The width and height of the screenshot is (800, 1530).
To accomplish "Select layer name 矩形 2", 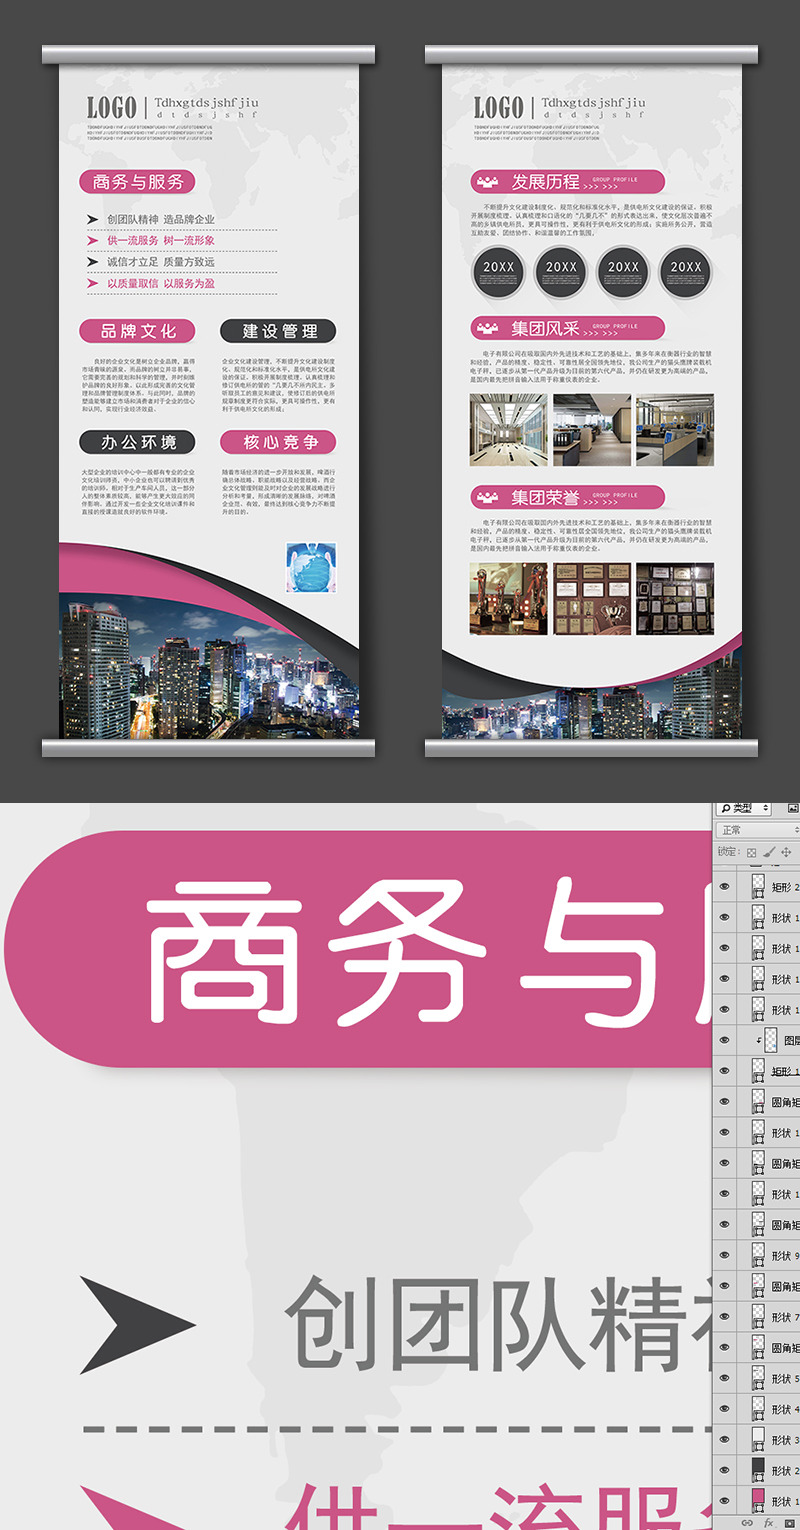I will [x=786, y=887].
